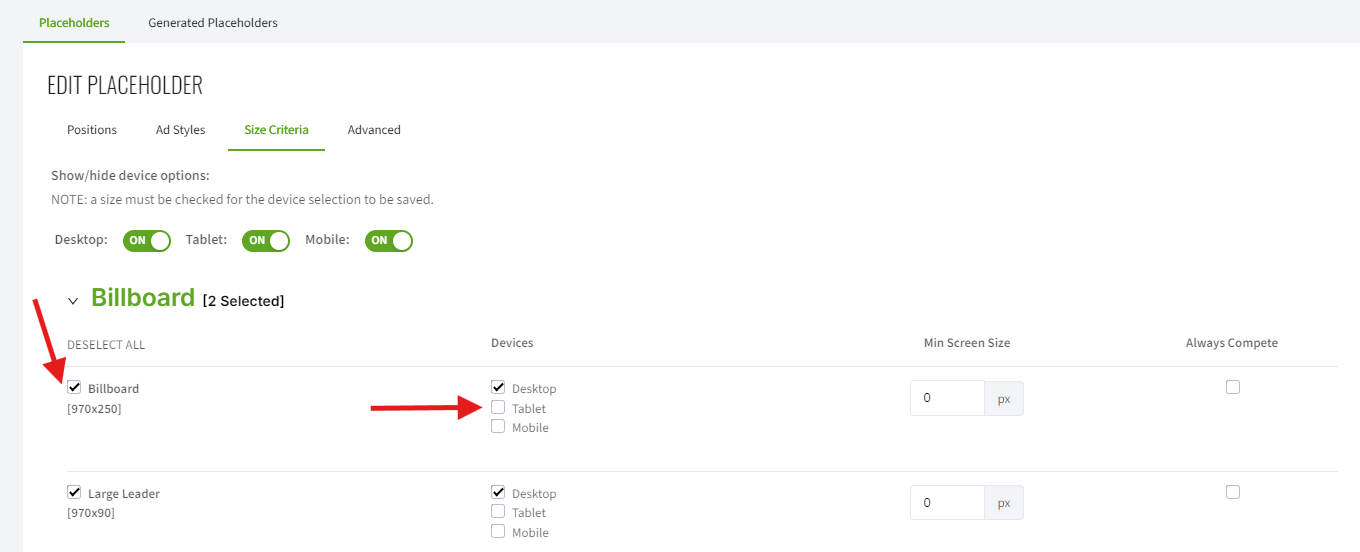
Task: Go to the Advanced tab
Action: 374,130
